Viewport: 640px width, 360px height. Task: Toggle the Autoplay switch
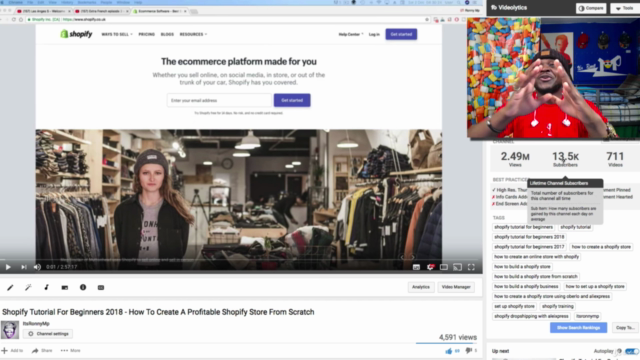tap(631, 351)
